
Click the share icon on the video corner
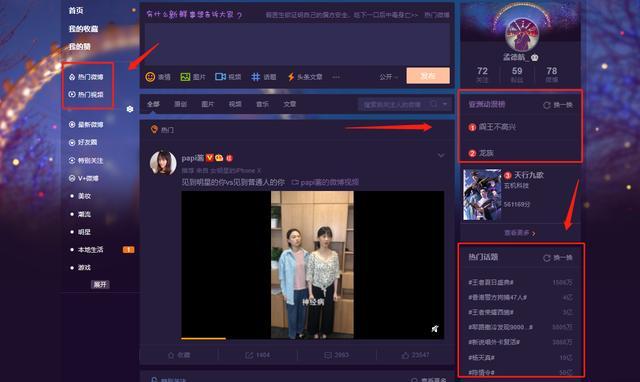coord(435,329)
